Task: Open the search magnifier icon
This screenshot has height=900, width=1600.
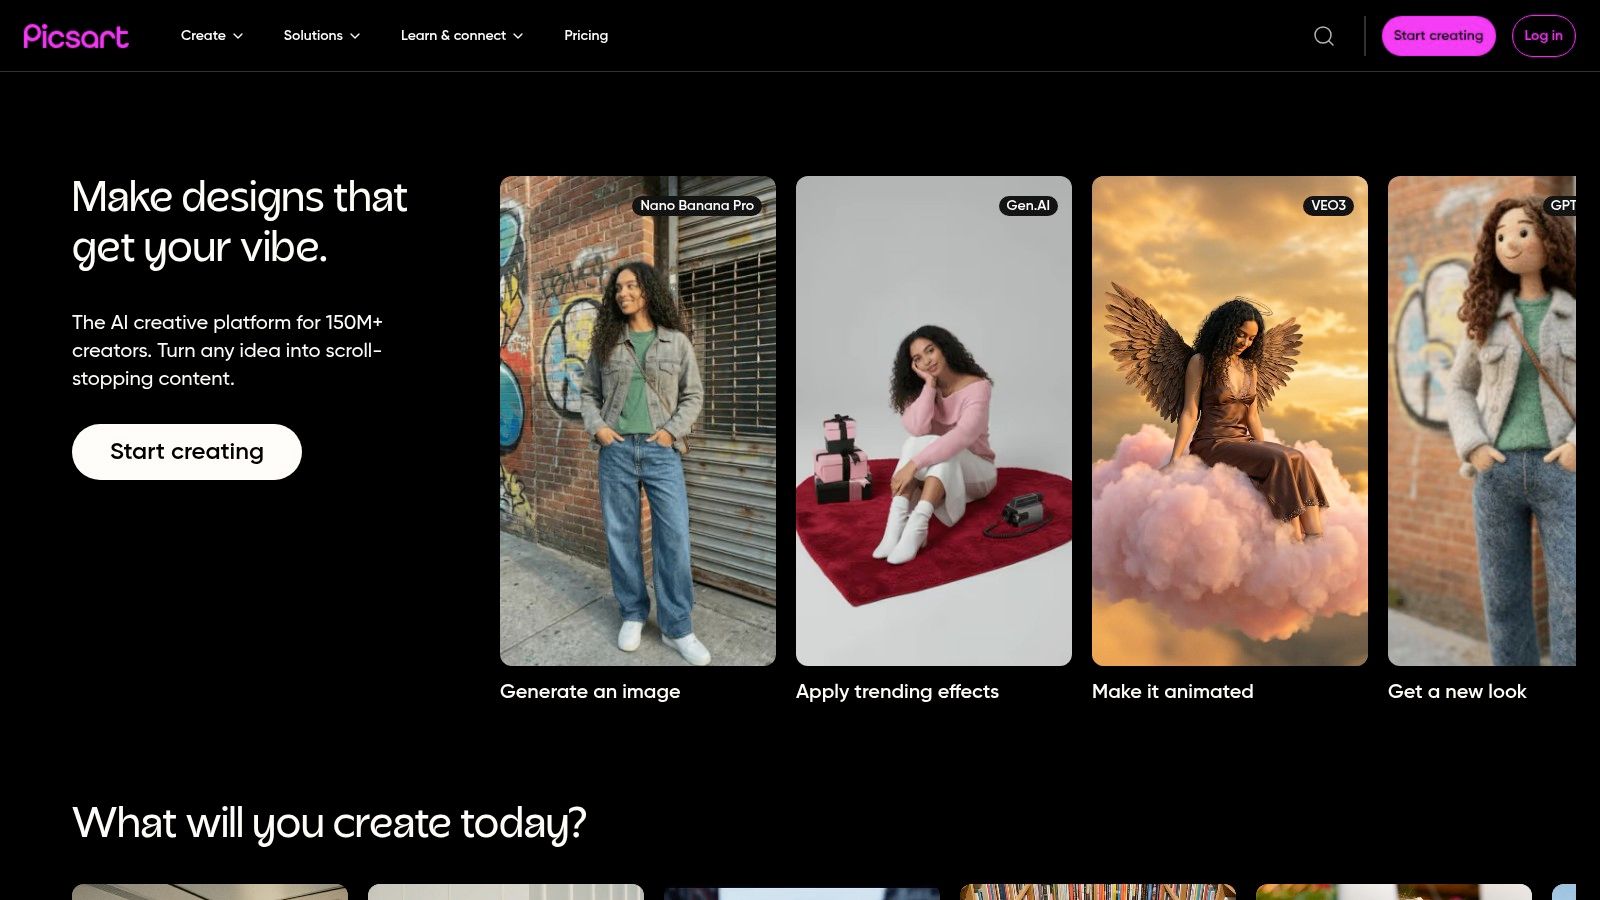Action: click(x=1324, y=36)
